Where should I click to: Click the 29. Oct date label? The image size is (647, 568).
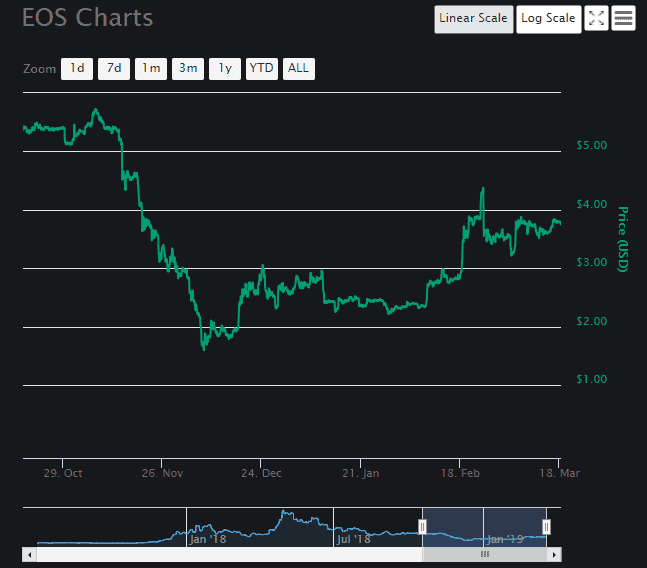coord(63,473)
